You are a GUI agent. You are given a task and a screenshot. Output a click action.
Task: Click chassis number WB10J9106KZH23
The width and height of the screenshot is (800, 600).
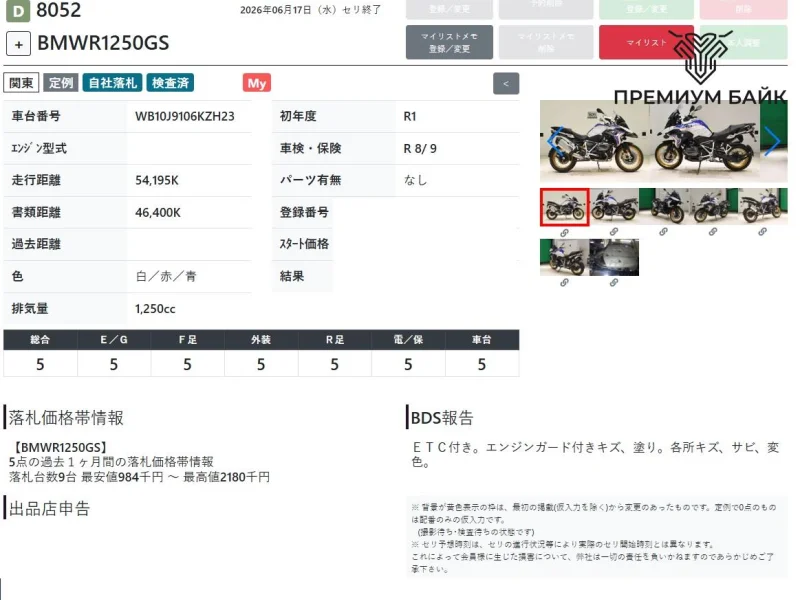click(185, 116)
